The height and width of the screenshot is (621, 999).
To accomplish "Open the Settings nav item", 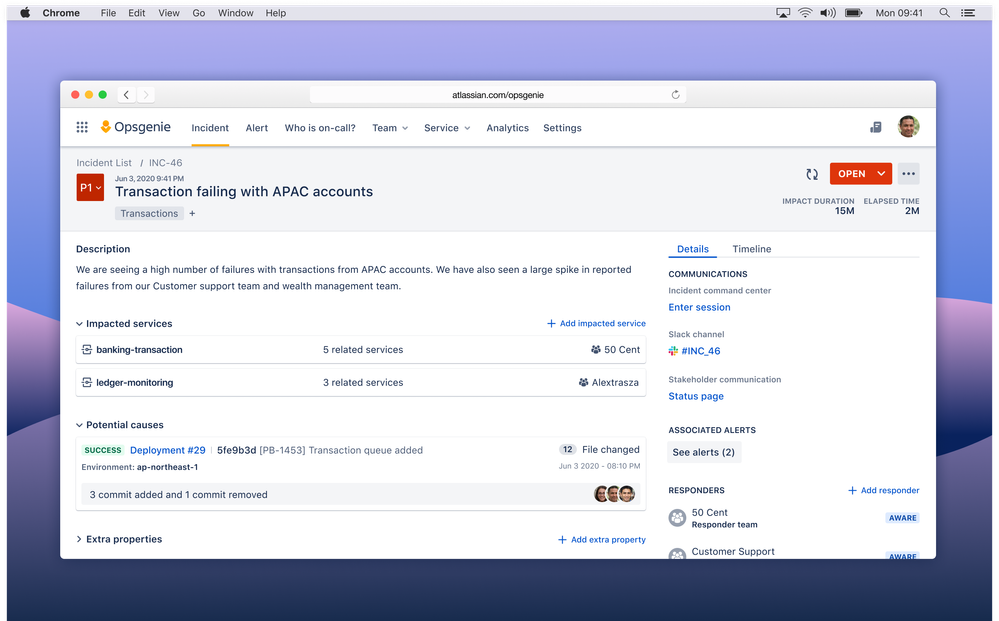I will point(562,128).
